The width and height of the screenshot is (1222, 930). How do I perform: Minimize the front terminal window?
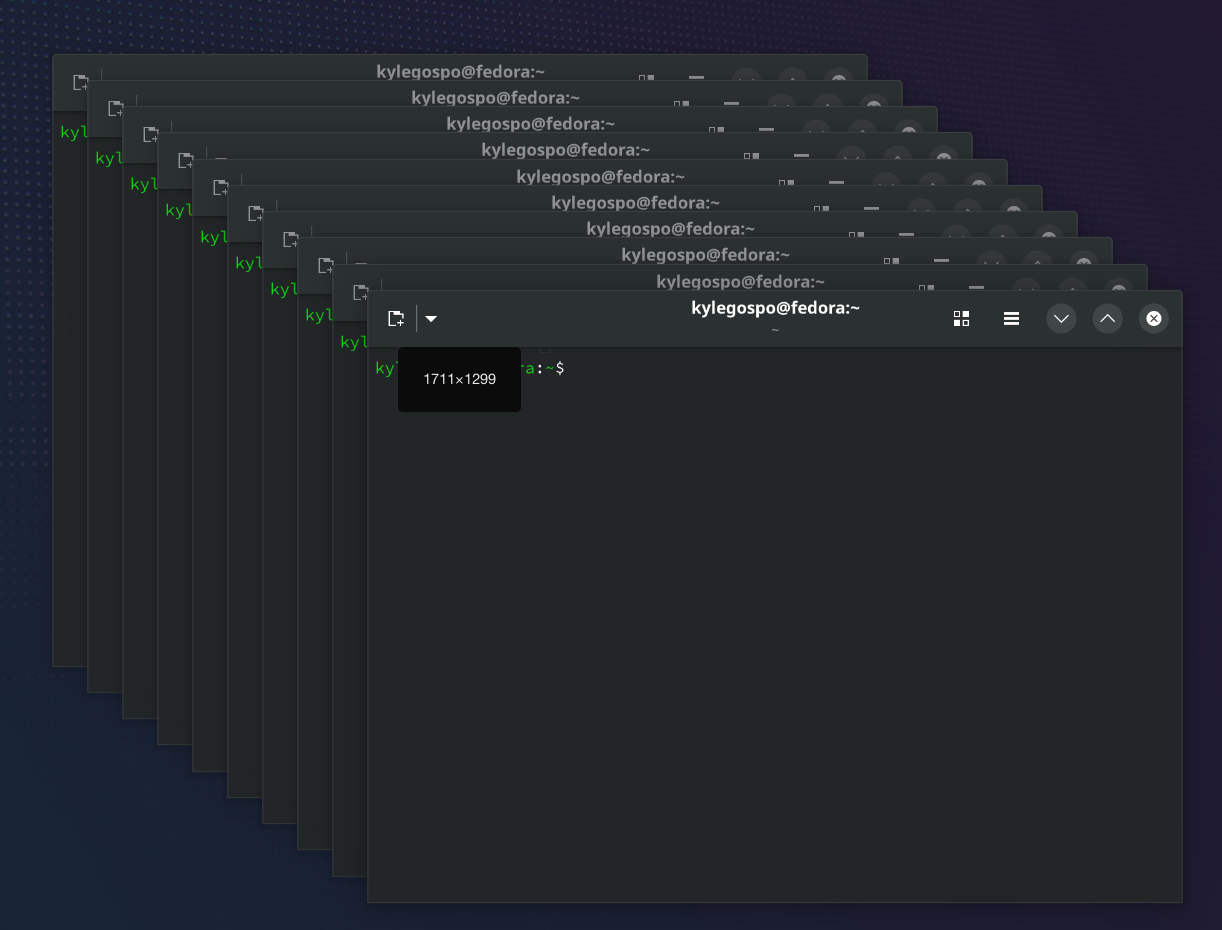tap(1061, 319)
